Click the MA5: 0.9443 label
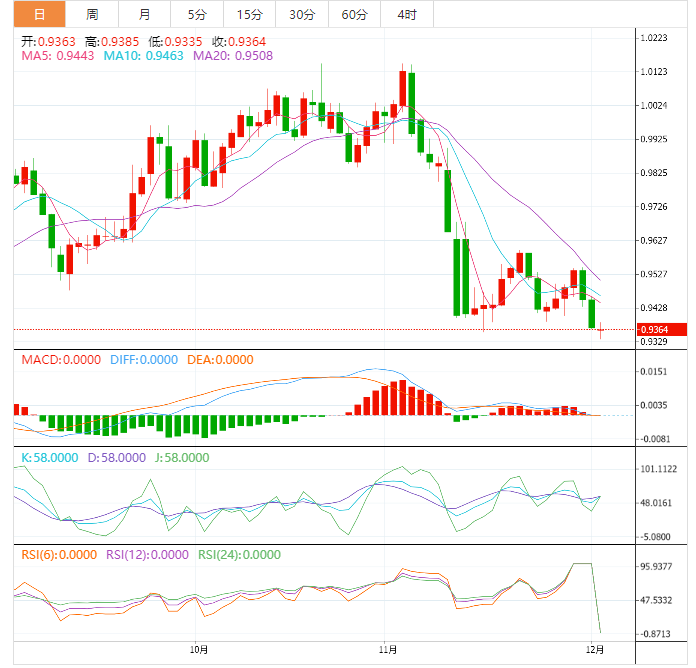The width and height of the screenshot is (696, 668). 58,56
